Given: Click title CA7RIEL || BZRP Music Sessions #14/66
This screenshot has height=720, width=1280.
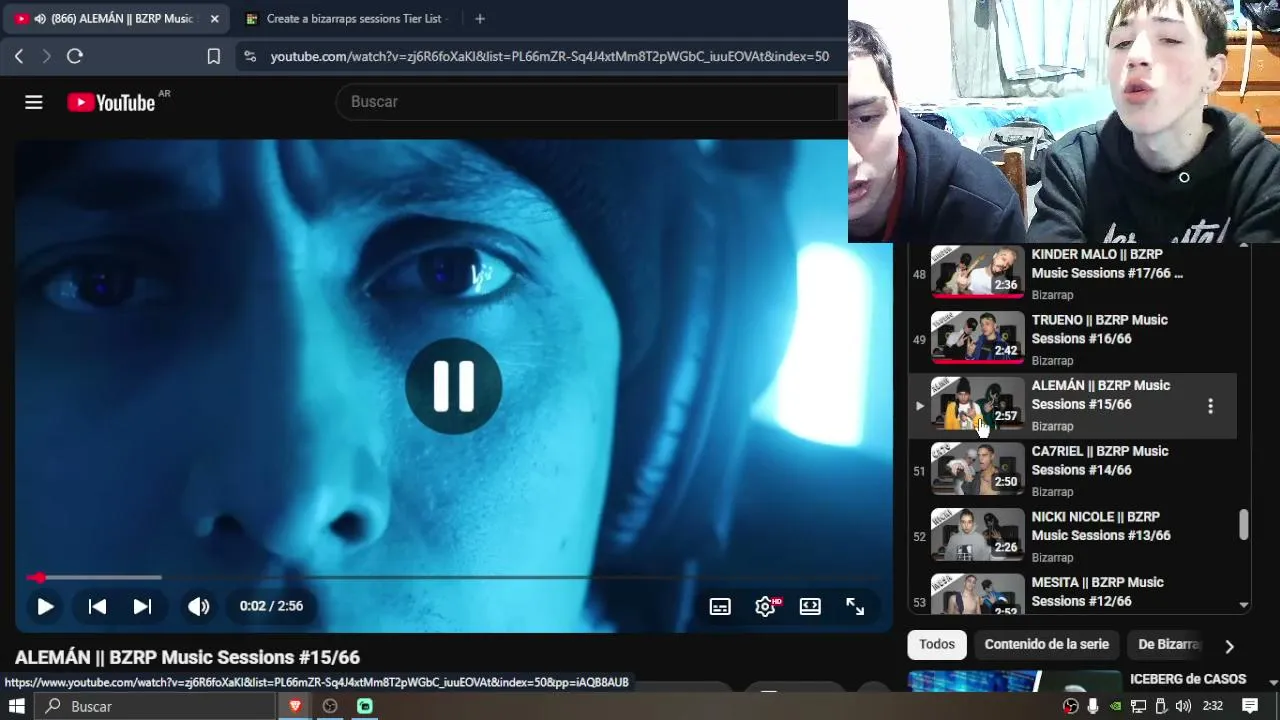Looking at the screenshot, I should (1100, 461).
